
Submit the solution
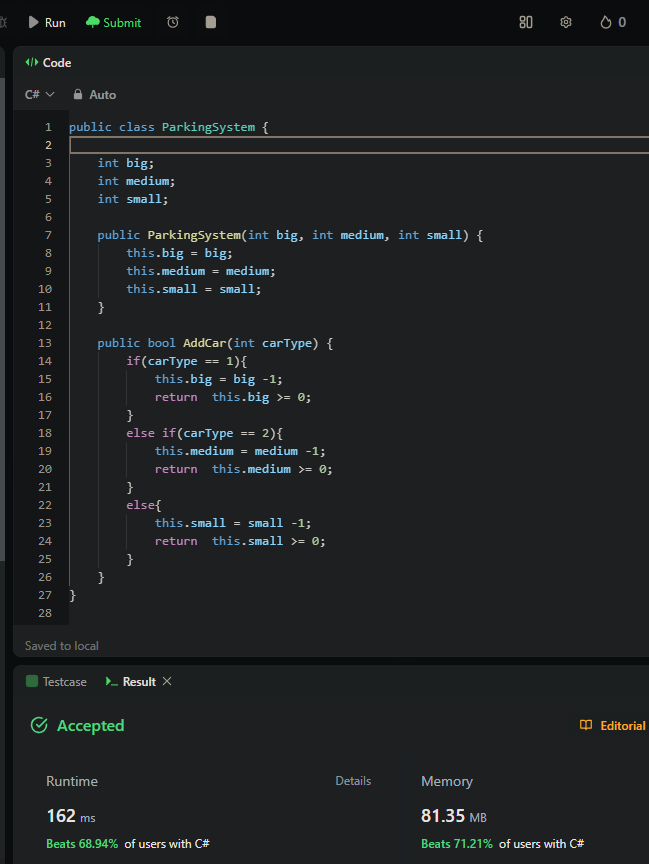pos(113,23)
